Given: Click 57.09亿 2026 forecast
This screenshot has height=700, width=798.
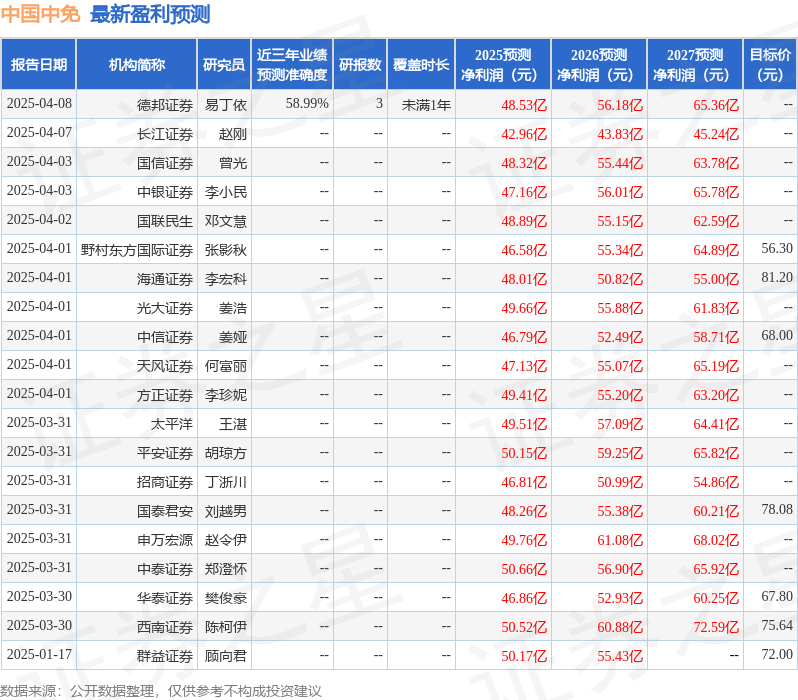Looking at the screenshot, I should tap(620, 424).
